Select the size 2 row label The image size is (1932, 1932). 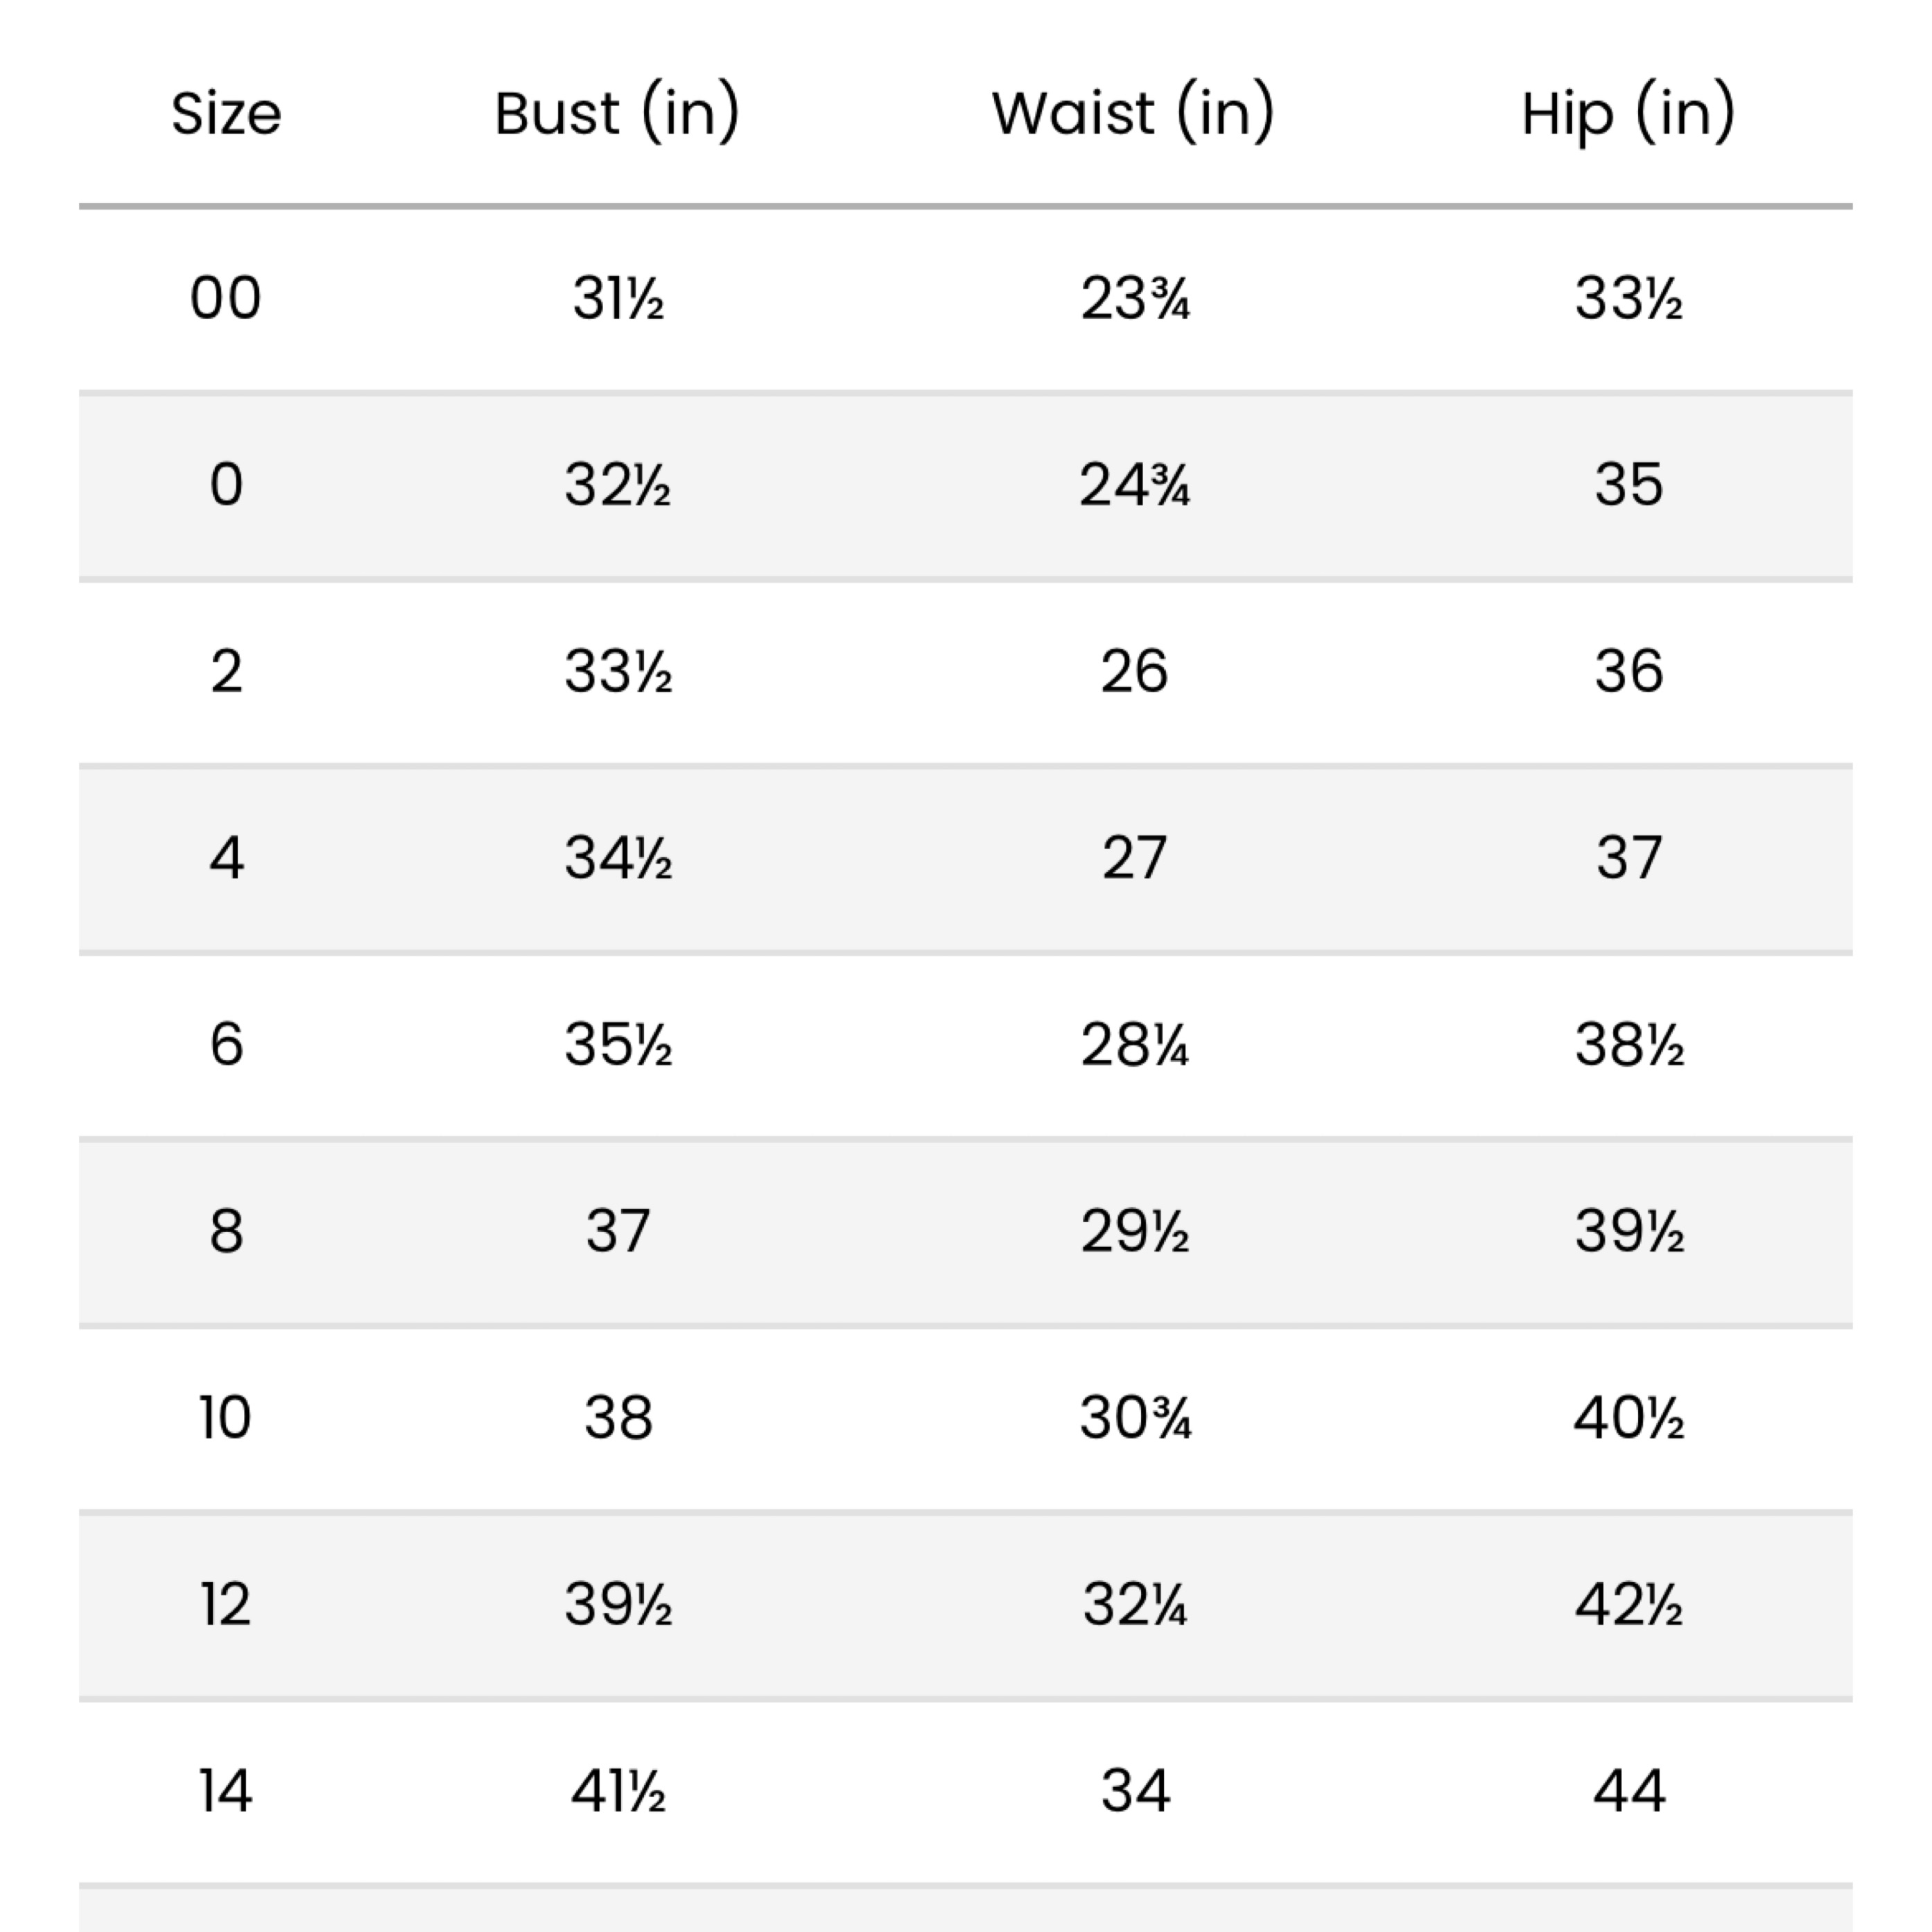pos(226,671)
